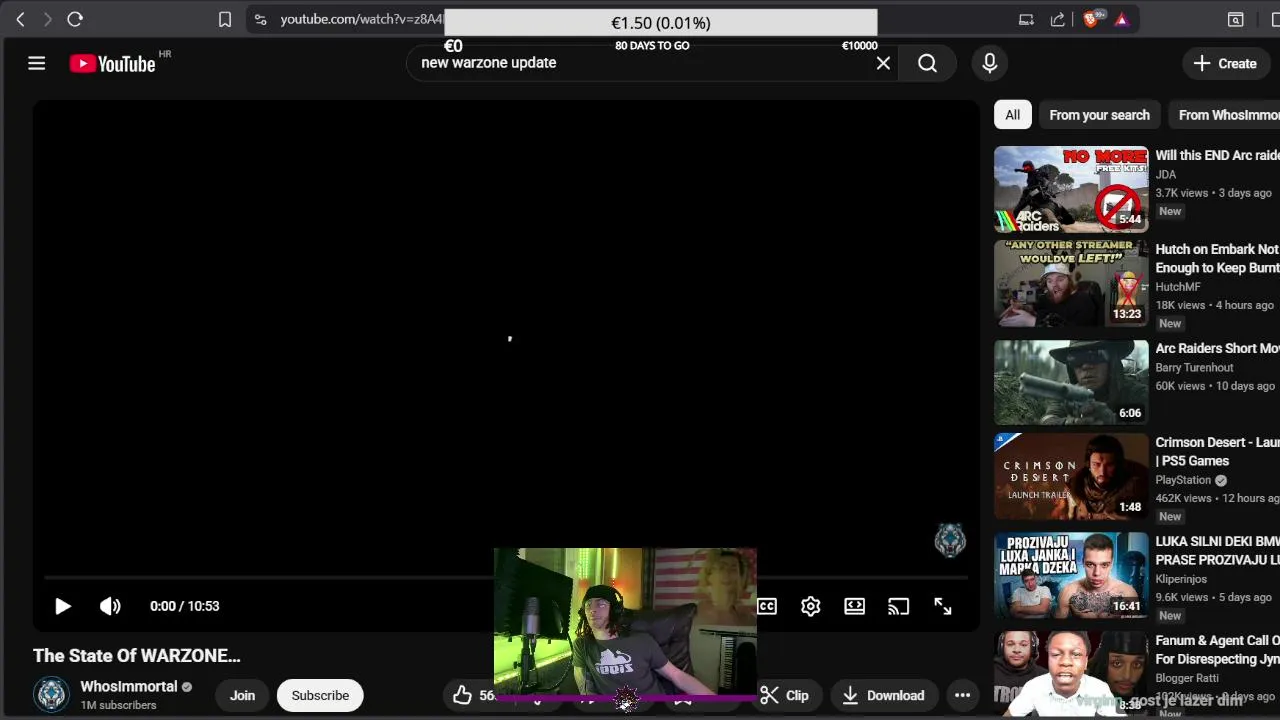Click the Clip button
The height and width of the screenshot is (720, 1280).
click(x=784, y=695)
